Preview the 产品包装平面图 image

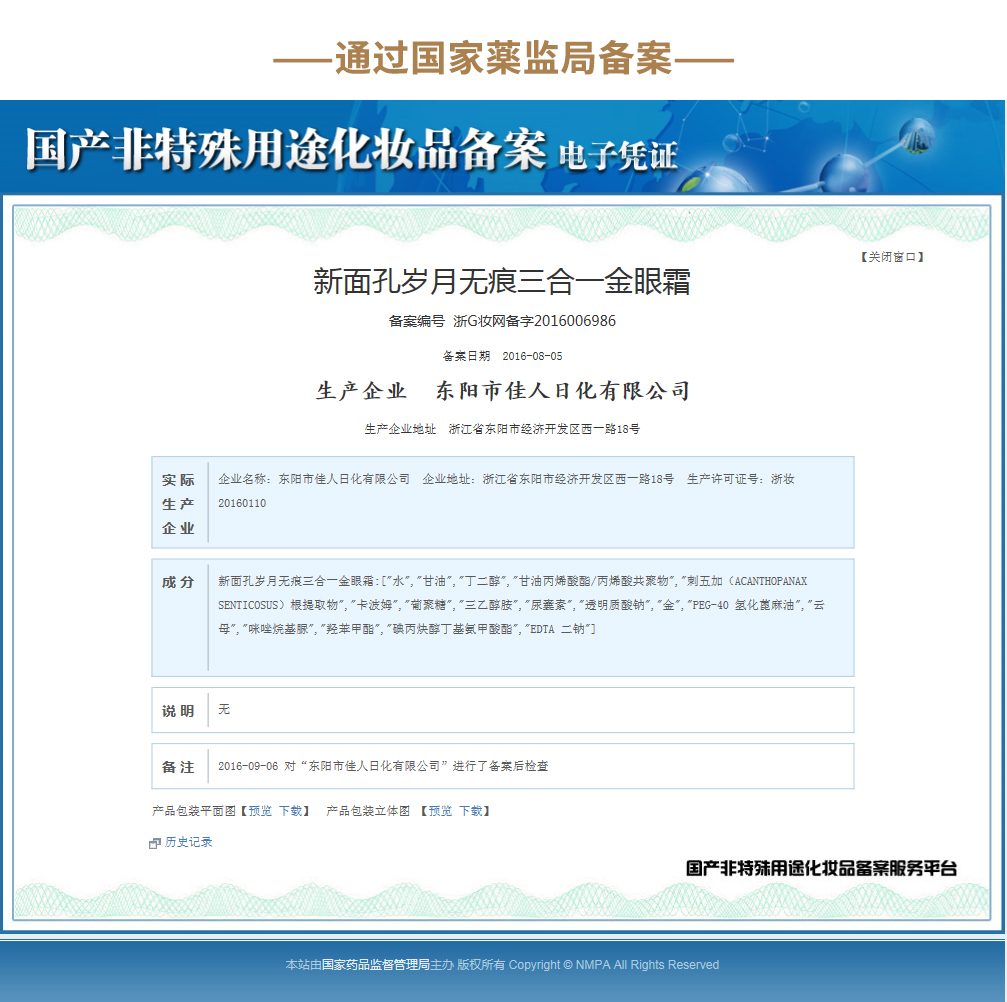(260, 811)
